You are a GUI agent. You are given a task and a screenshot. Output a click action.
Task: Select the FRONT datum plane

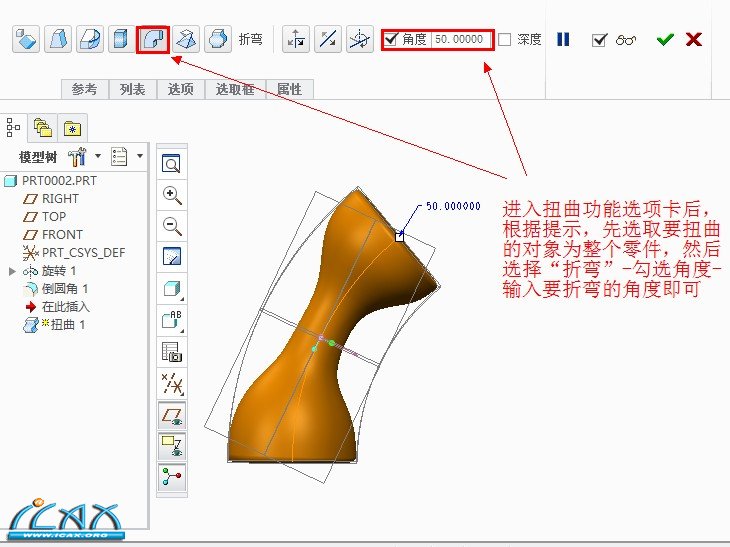[x=53, y=235]
